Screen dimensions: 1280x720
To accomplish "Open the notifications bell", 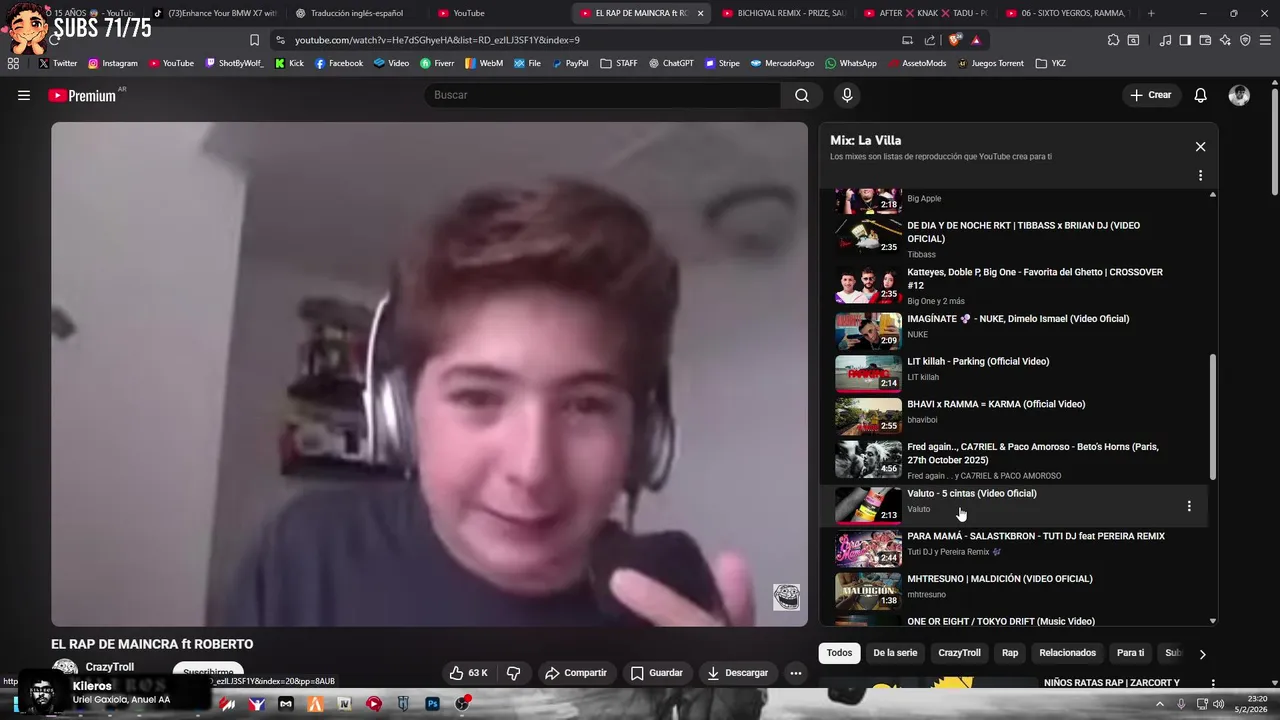I will coord(1201,95).
